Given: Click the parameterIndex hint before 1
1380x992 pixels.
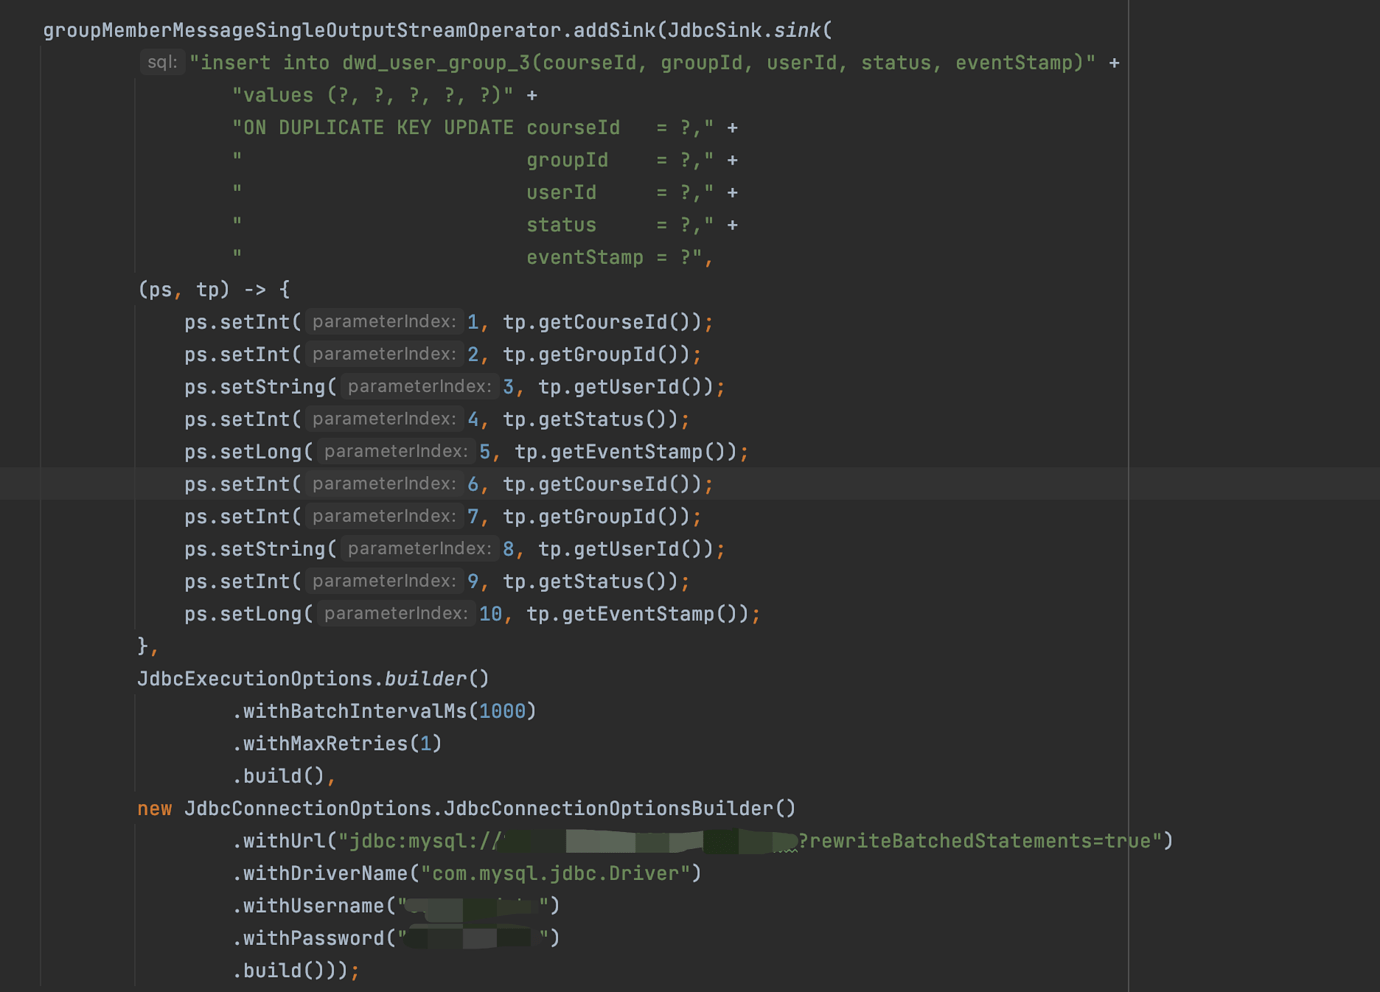Looking at the screenshot, I should 384,322.
